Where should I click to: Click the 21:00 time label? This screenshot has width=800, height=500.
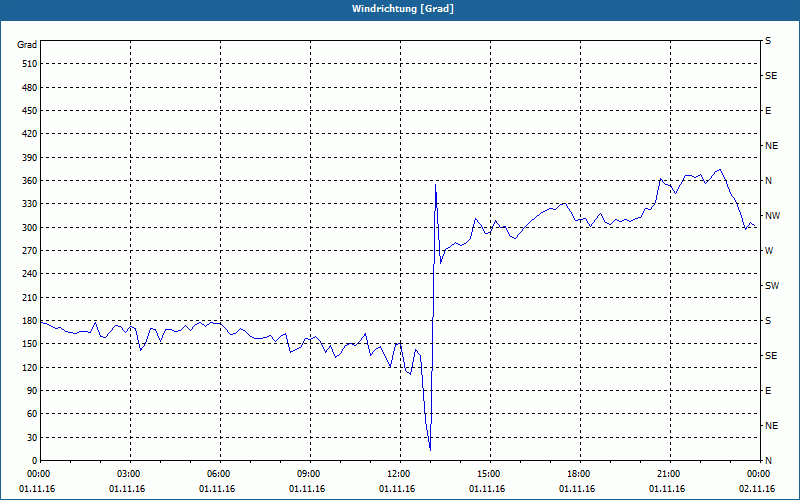click(x=670, y=474)
